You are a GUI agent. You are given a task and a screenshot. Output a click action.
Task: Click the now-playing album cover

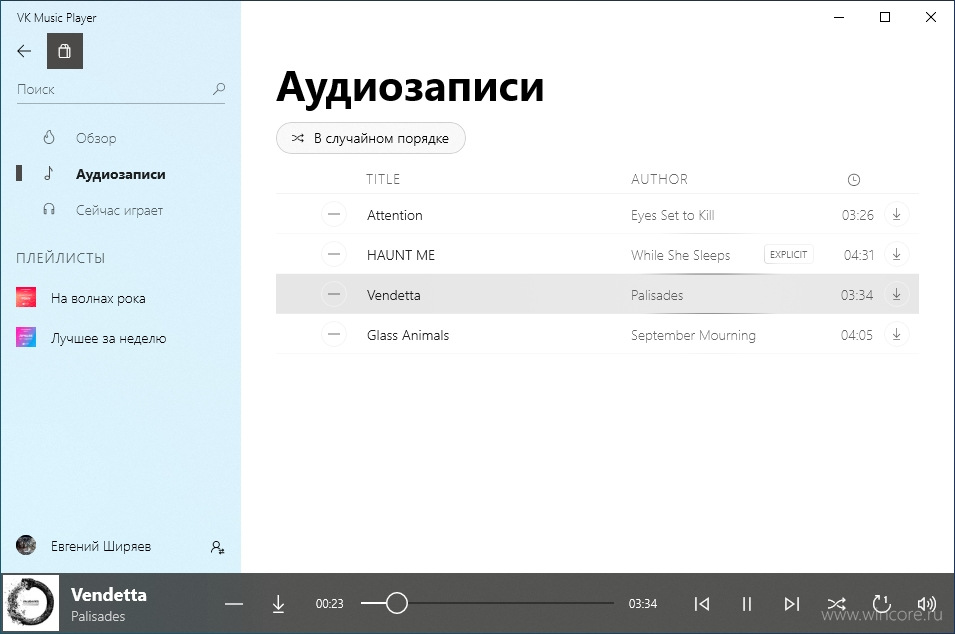pos(30,603)
